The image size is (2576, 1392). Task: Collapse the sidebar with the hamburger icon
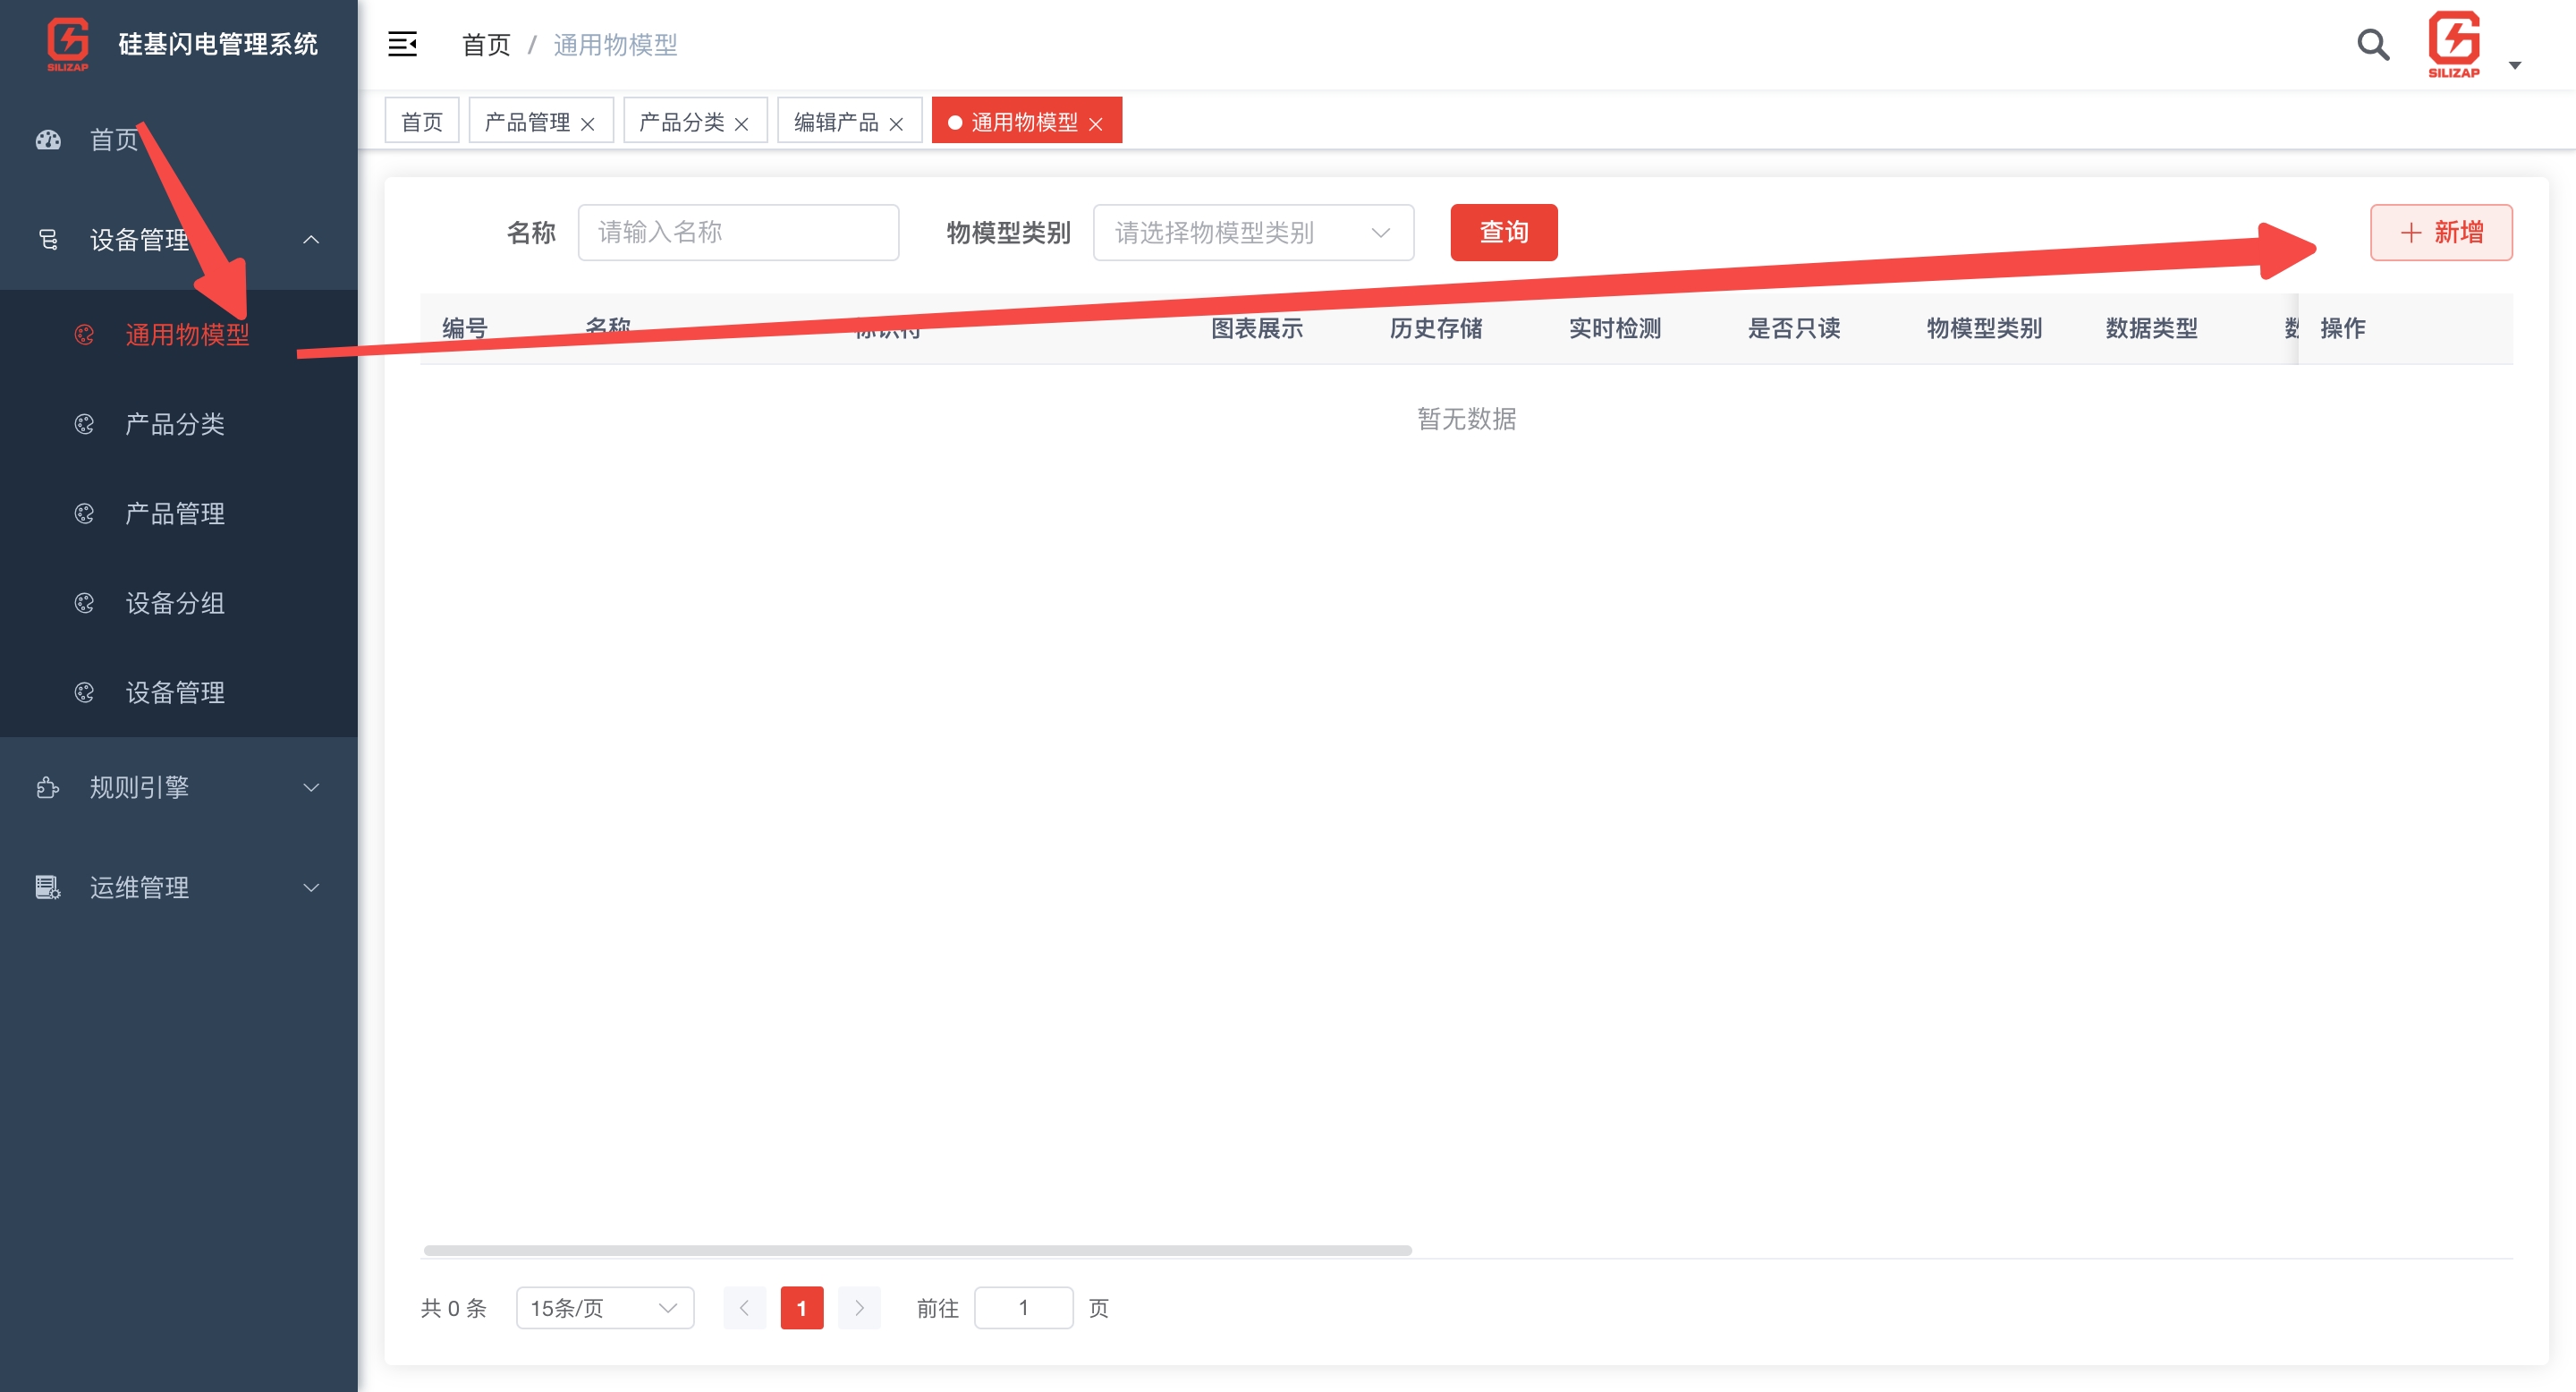(x=402, y=44)
